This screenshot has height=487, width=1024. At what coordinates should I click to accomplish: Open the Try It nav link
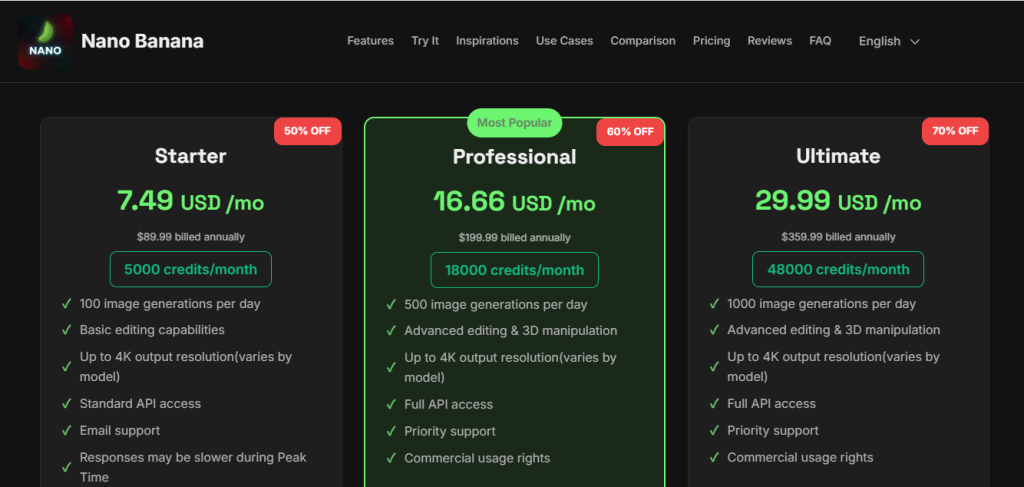coord(425,40)
